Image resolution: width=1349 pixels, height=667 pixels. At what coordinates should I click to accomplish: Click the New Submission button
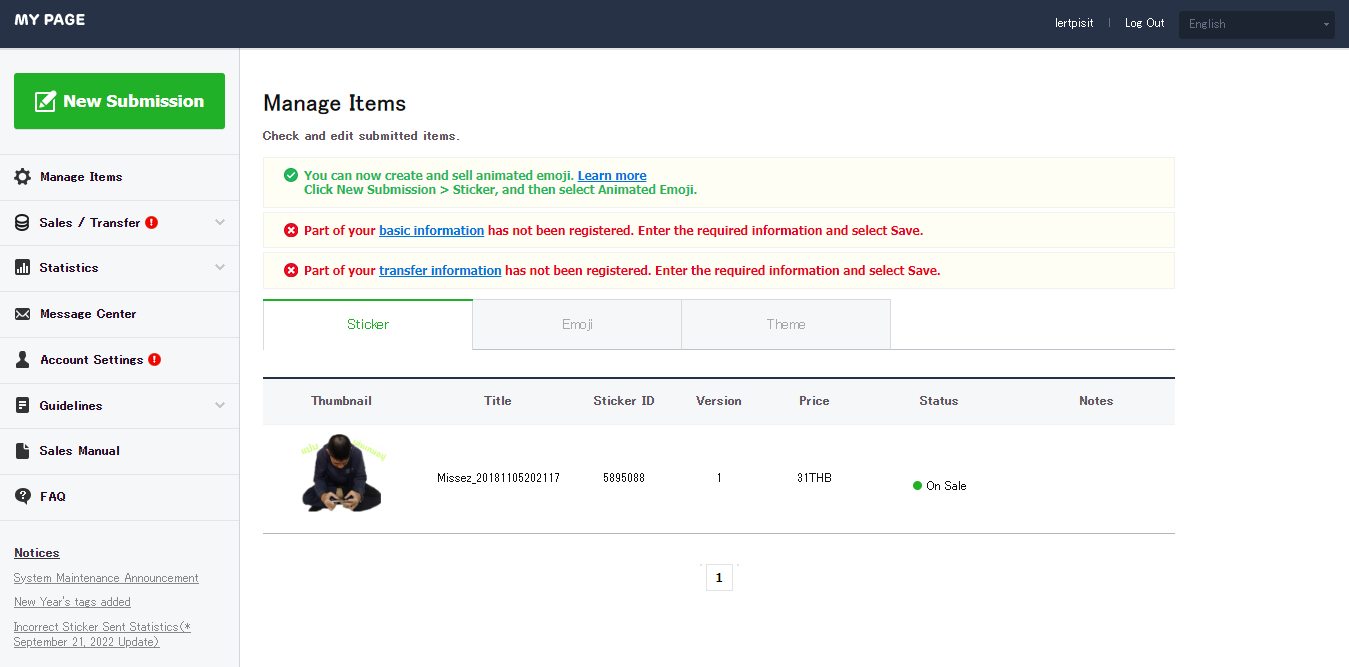(119, 101)
